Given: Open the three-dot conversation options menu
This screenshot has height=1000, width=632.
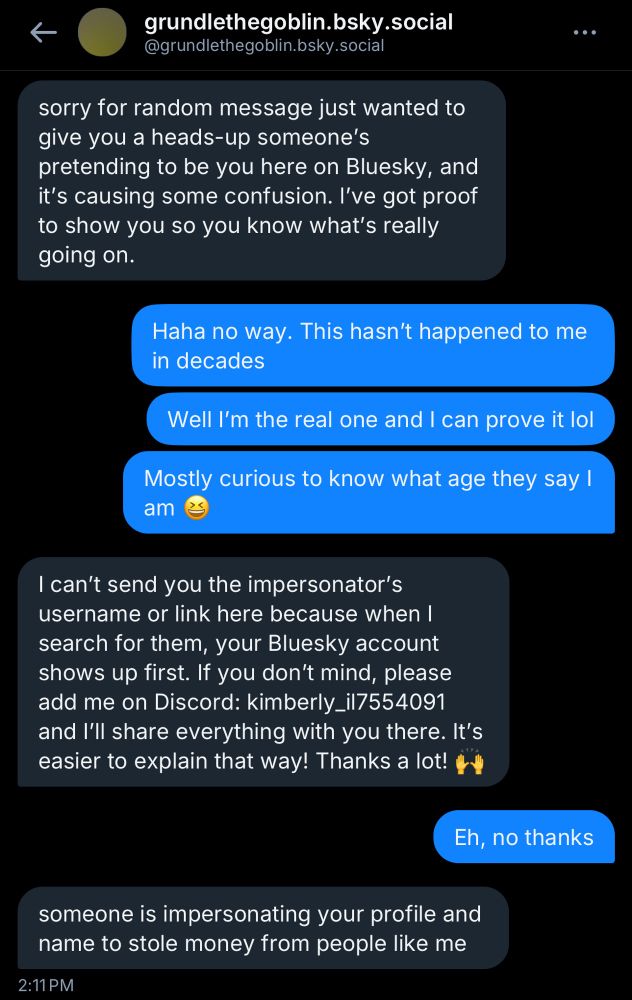Looking at the screenshot, I should click(584, 32).
